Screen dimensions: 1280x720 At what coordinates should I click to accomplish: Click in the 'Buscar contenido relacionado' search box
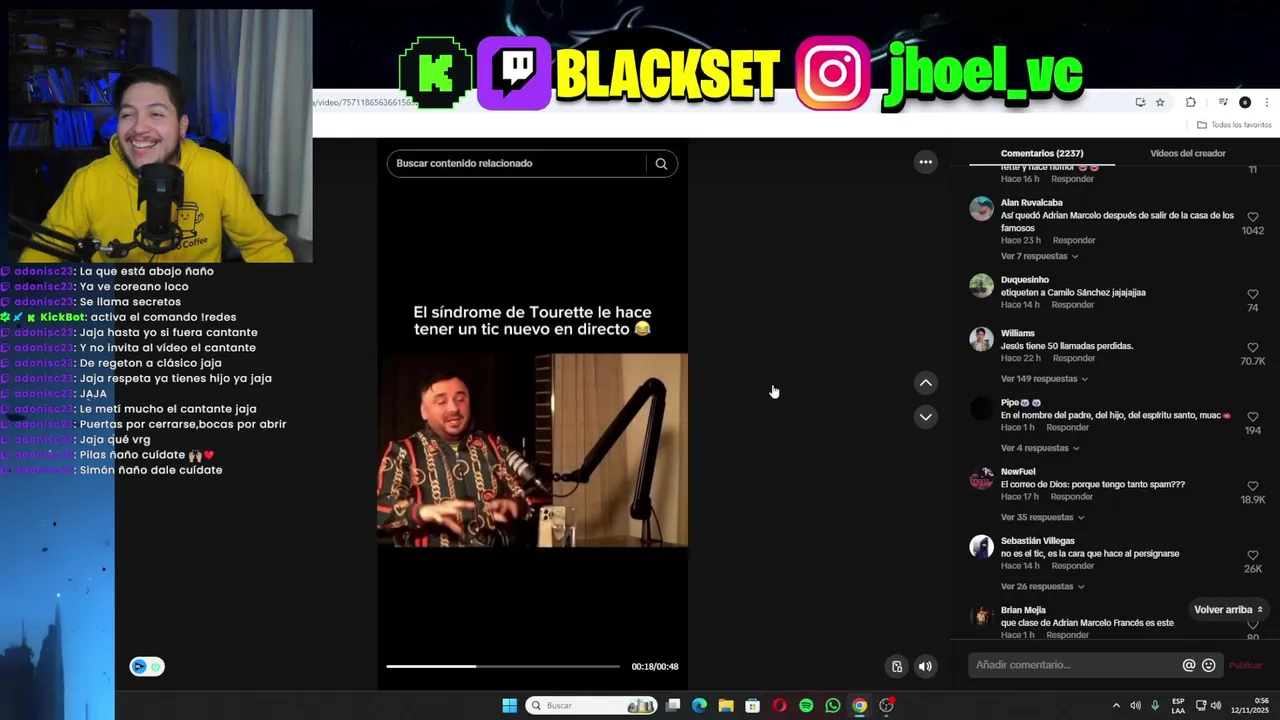pyautogui.click(x=516, y=164)
